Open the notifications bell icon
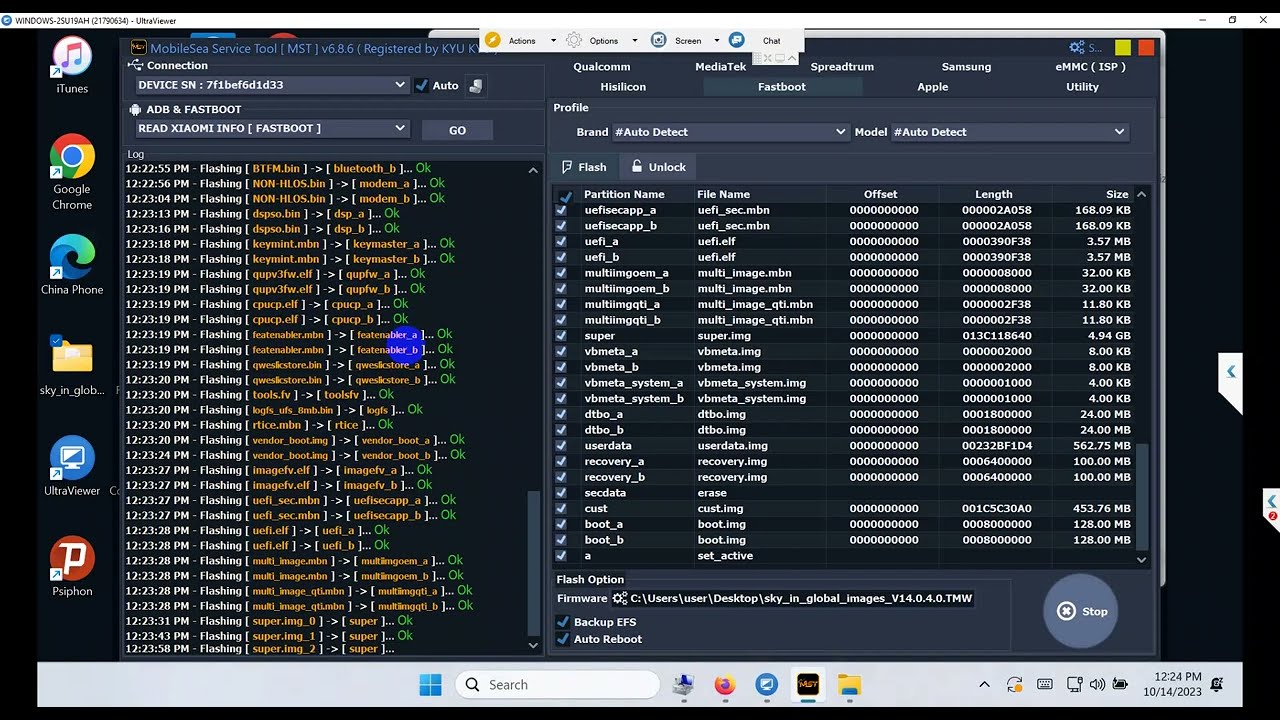 tap(1217, 685)
